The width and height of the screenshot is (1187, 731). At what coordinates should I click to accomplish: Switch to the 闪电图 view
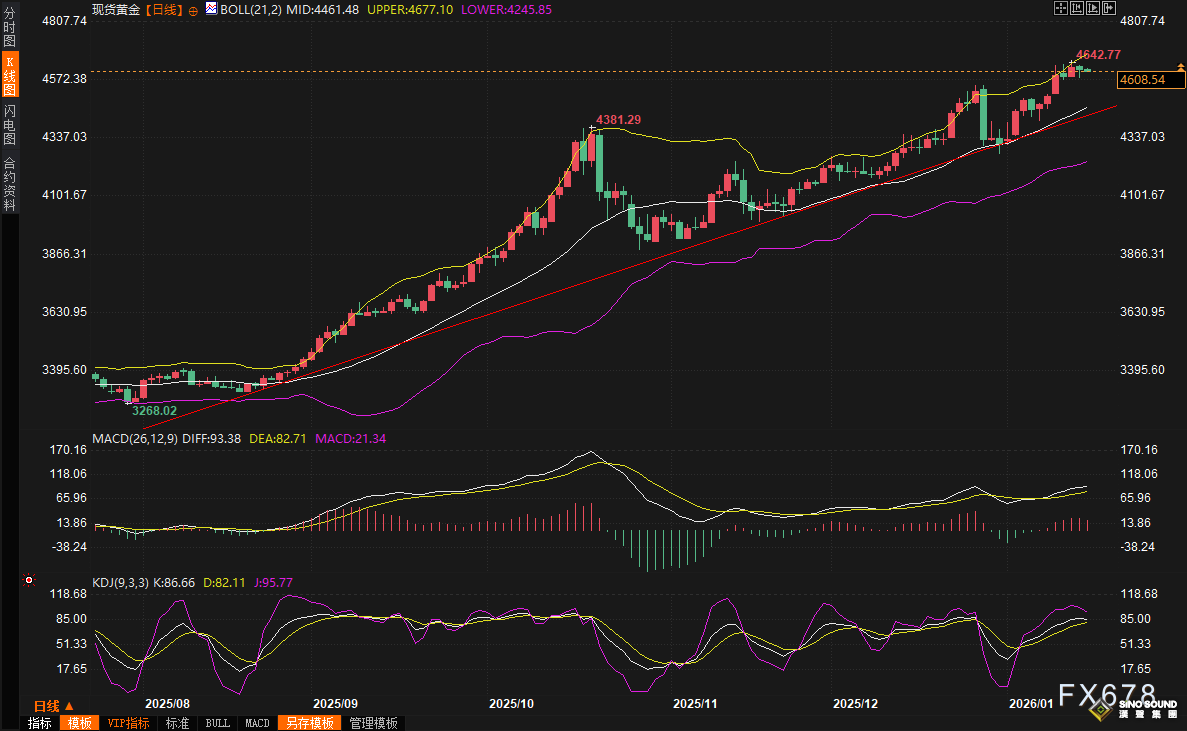coord(9,124)
